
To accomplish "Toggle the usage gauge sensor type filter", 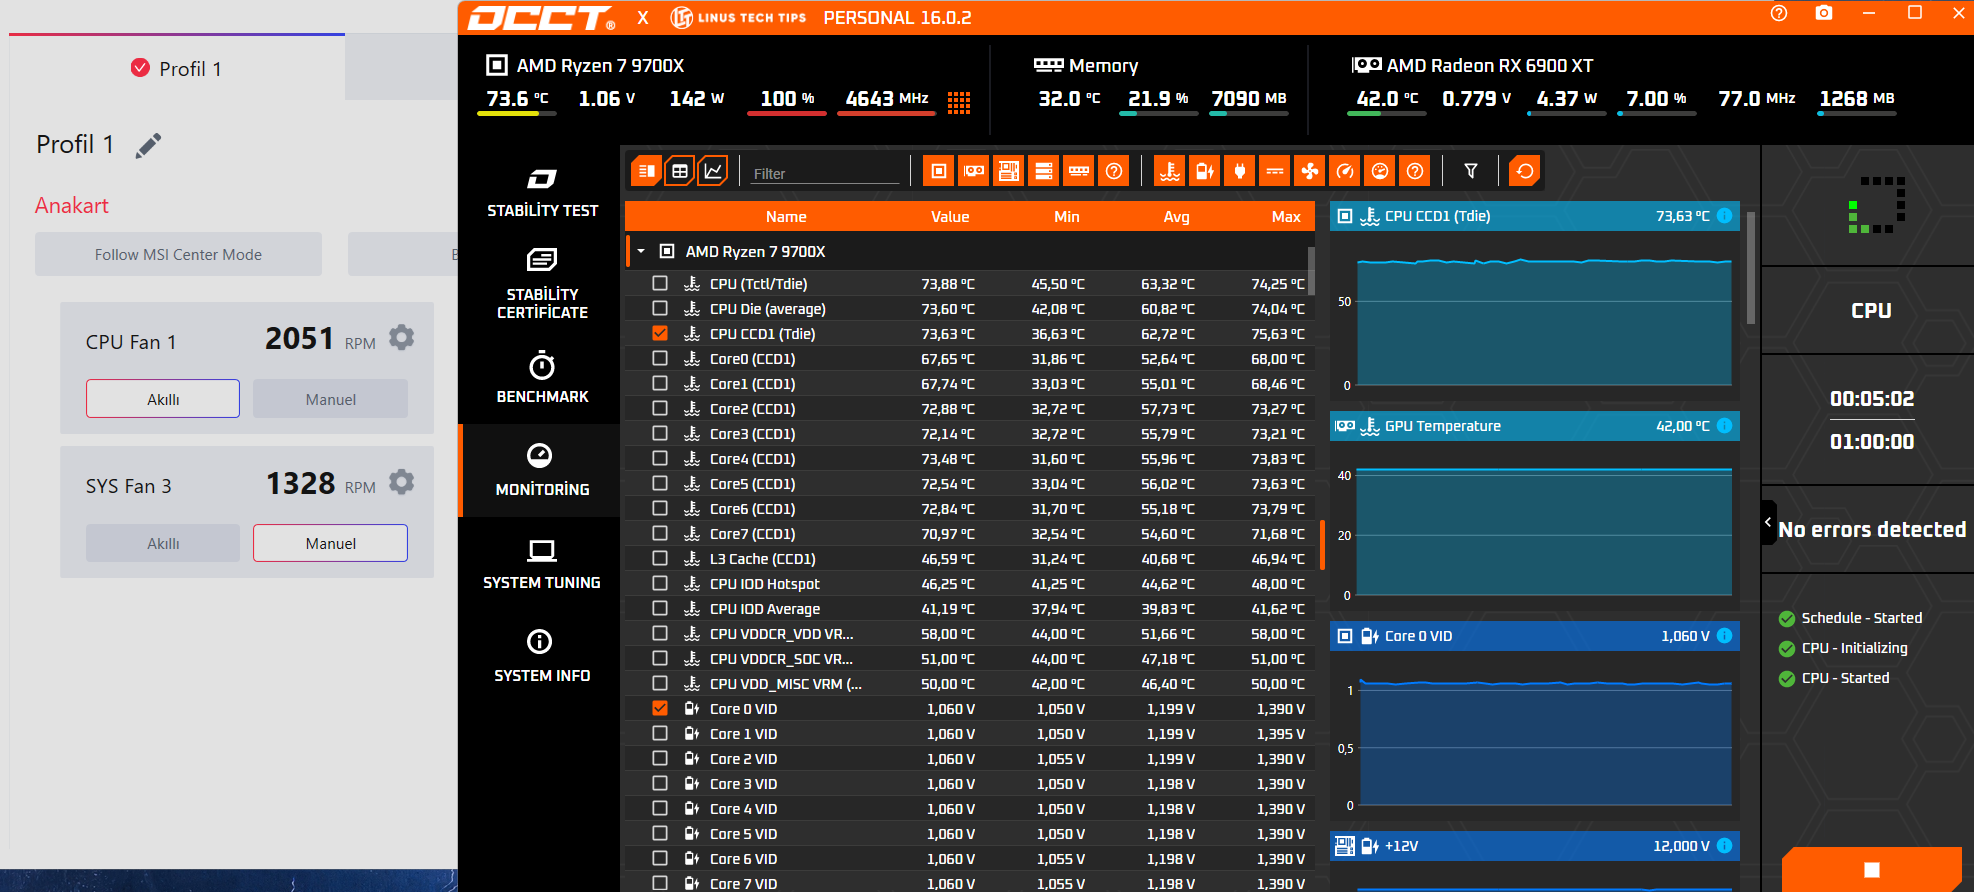I will click(x=1380, y=171).
